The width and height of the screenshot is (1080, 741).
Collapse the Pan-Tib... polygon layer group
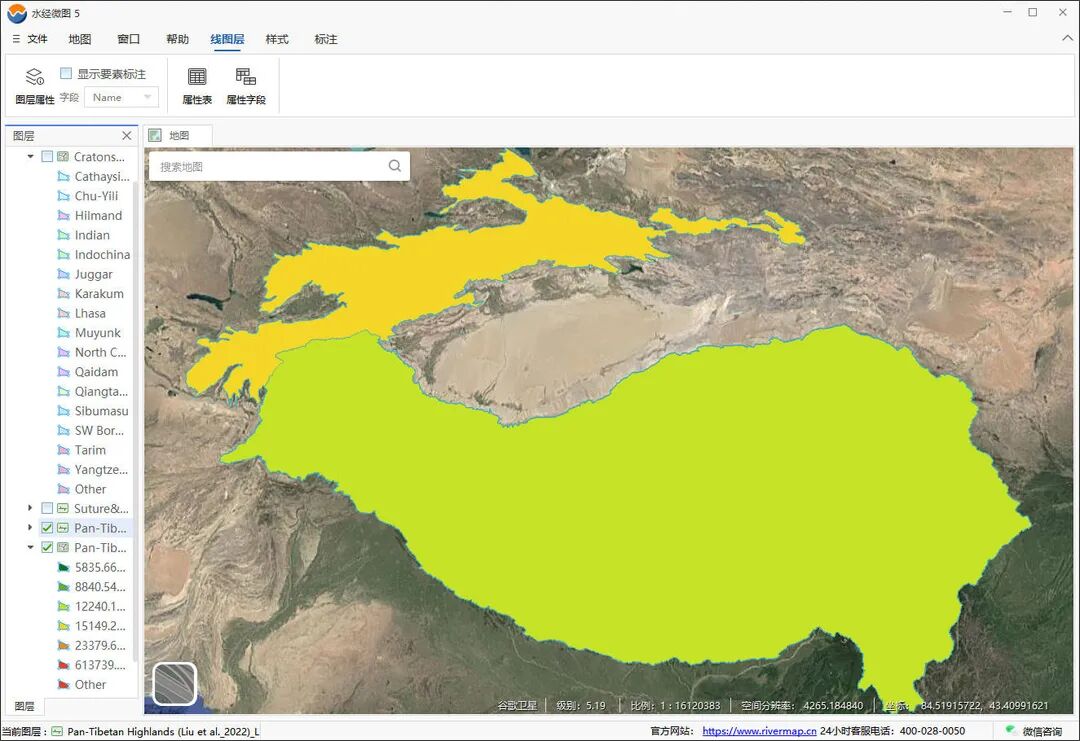point(30,547)
